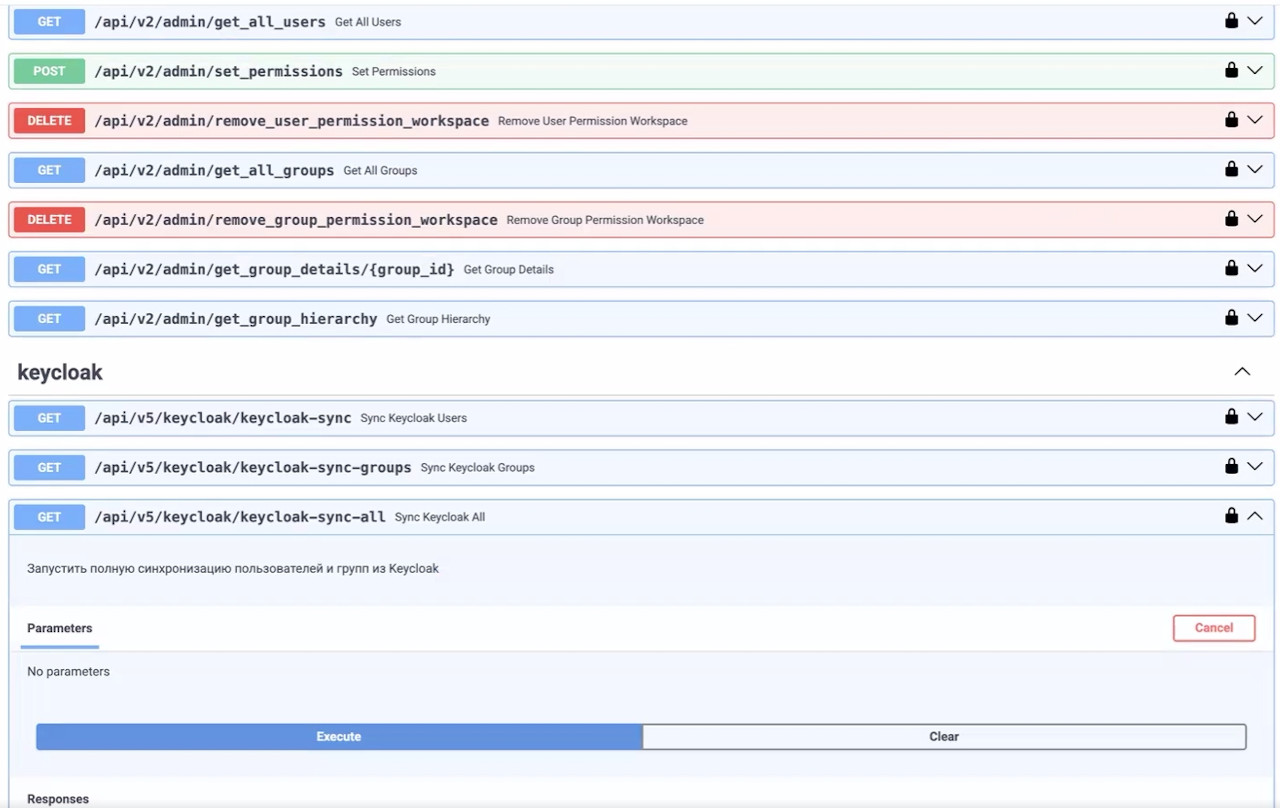This screenshot has width=1280, height=808.
Task: Click lock icon on keycloak-sync-all endpoint
Action: point(1232,515)
